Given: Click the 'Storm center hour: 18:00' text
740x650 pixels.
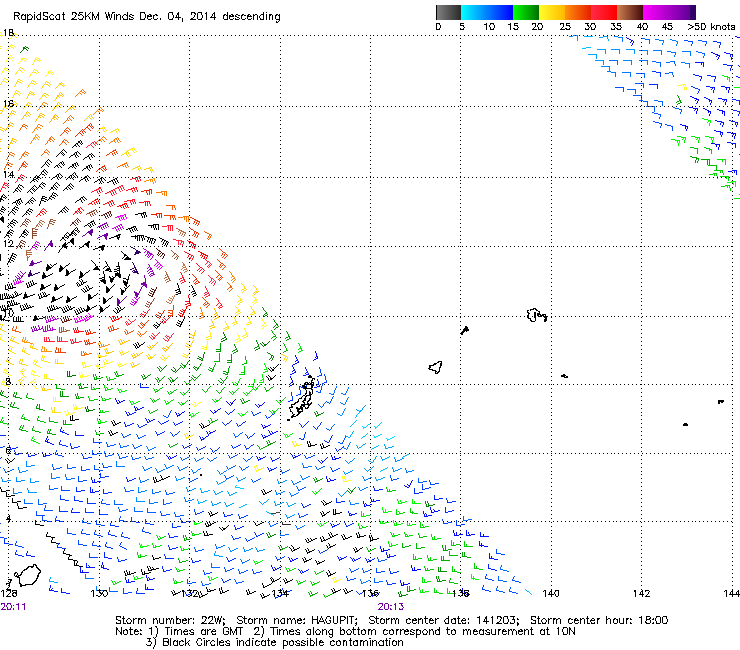Looking at the screenshot, I should 599,620.
